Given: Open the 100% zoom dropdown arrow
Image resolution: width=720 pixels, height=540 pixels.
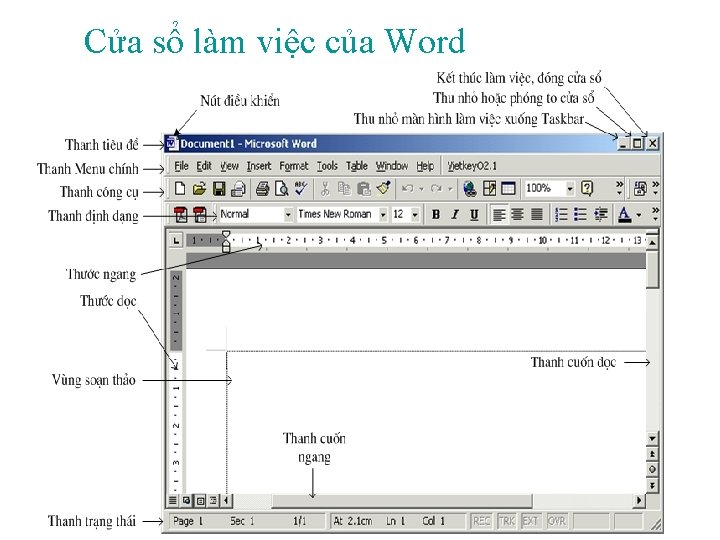Looking at the screenshot, I should click(x=570, y=189).
